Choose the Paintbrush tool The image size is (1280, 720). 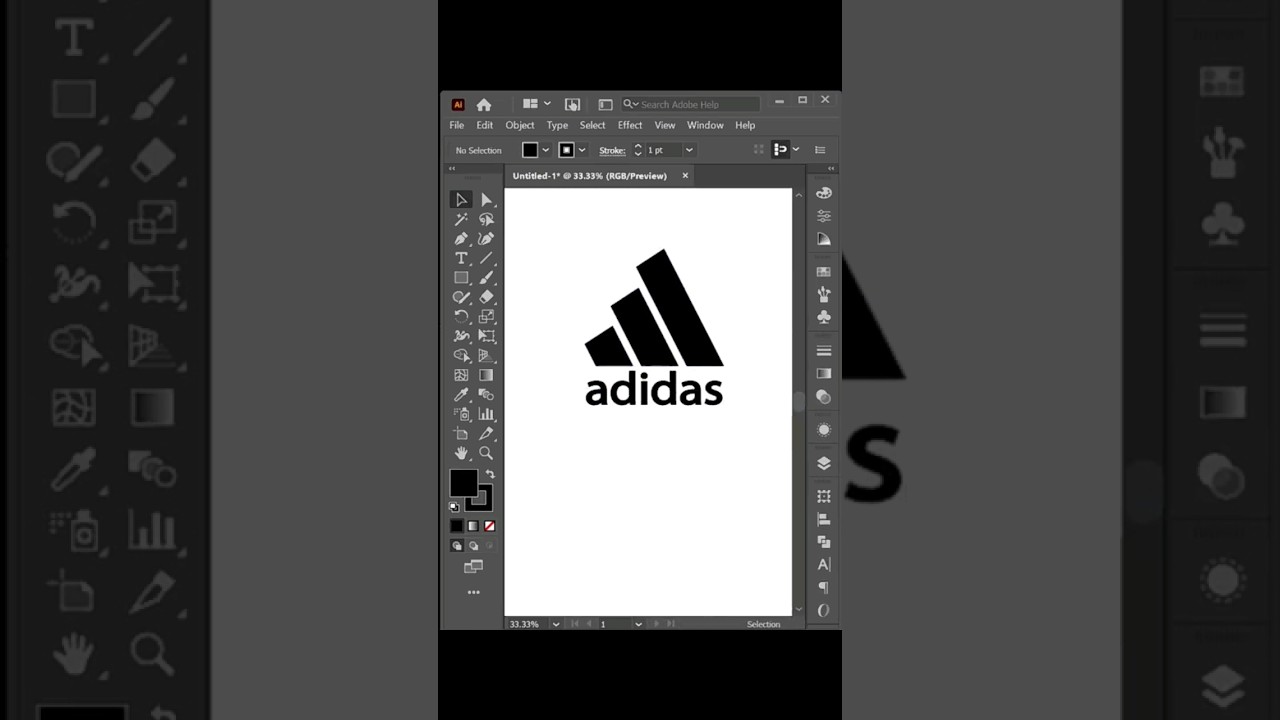click(x=486, y=278)
